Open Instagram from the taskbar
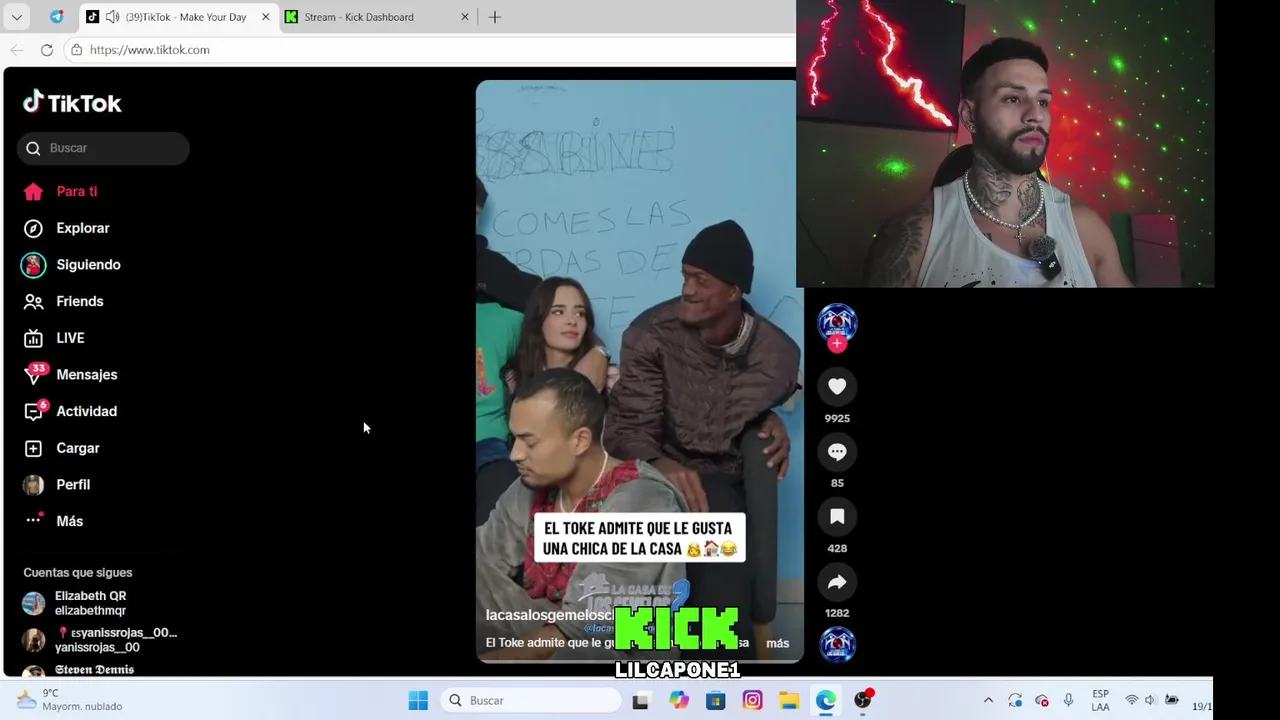Viewport: 1280px width, 720px height. point(752,701)
